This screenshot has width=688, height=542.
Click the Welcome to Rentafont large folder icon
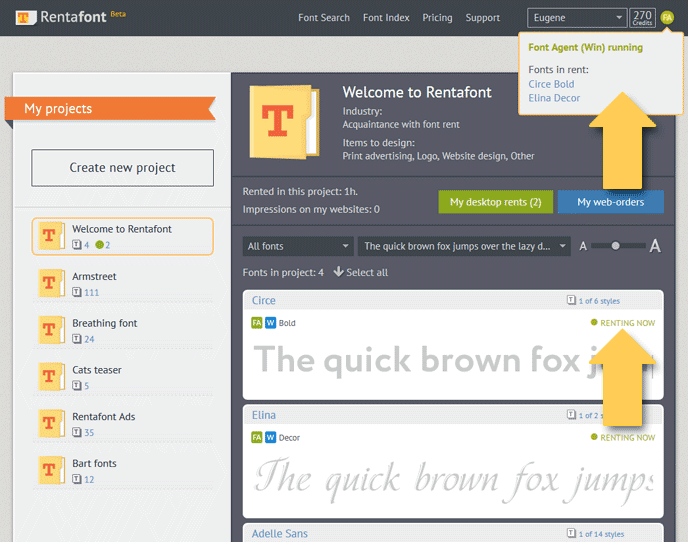click(284, 122)
